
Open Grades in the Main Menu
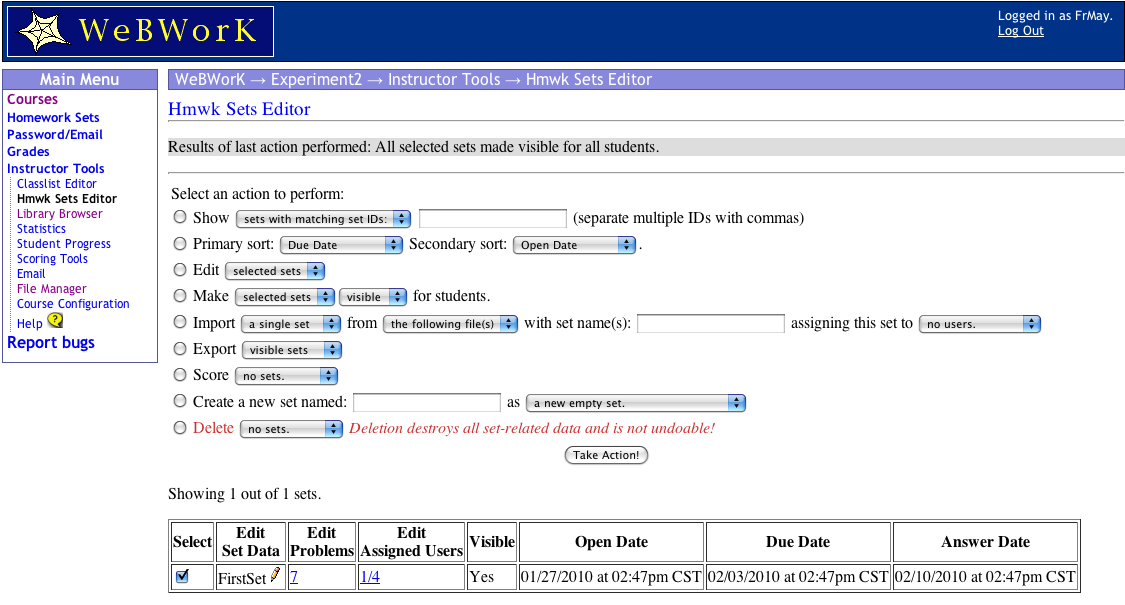pyautogui.click(x=28, y=151)
